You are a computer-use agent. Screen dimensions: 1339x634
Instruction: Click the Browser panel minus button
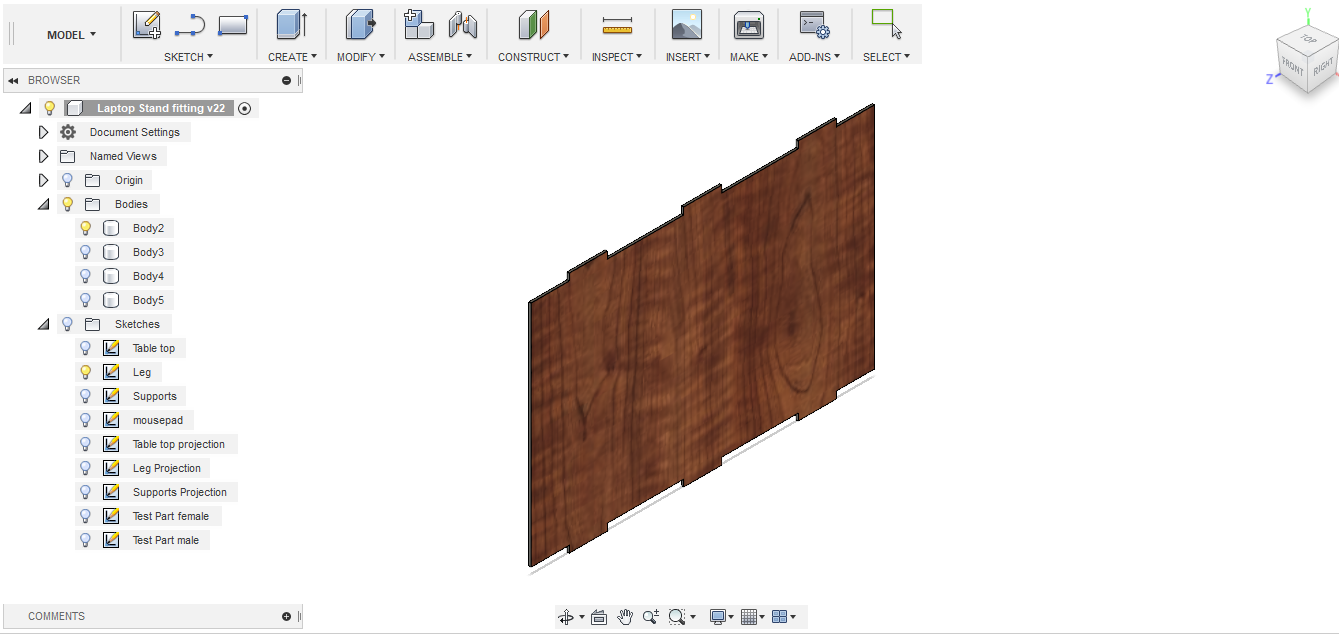click(287, 80)
